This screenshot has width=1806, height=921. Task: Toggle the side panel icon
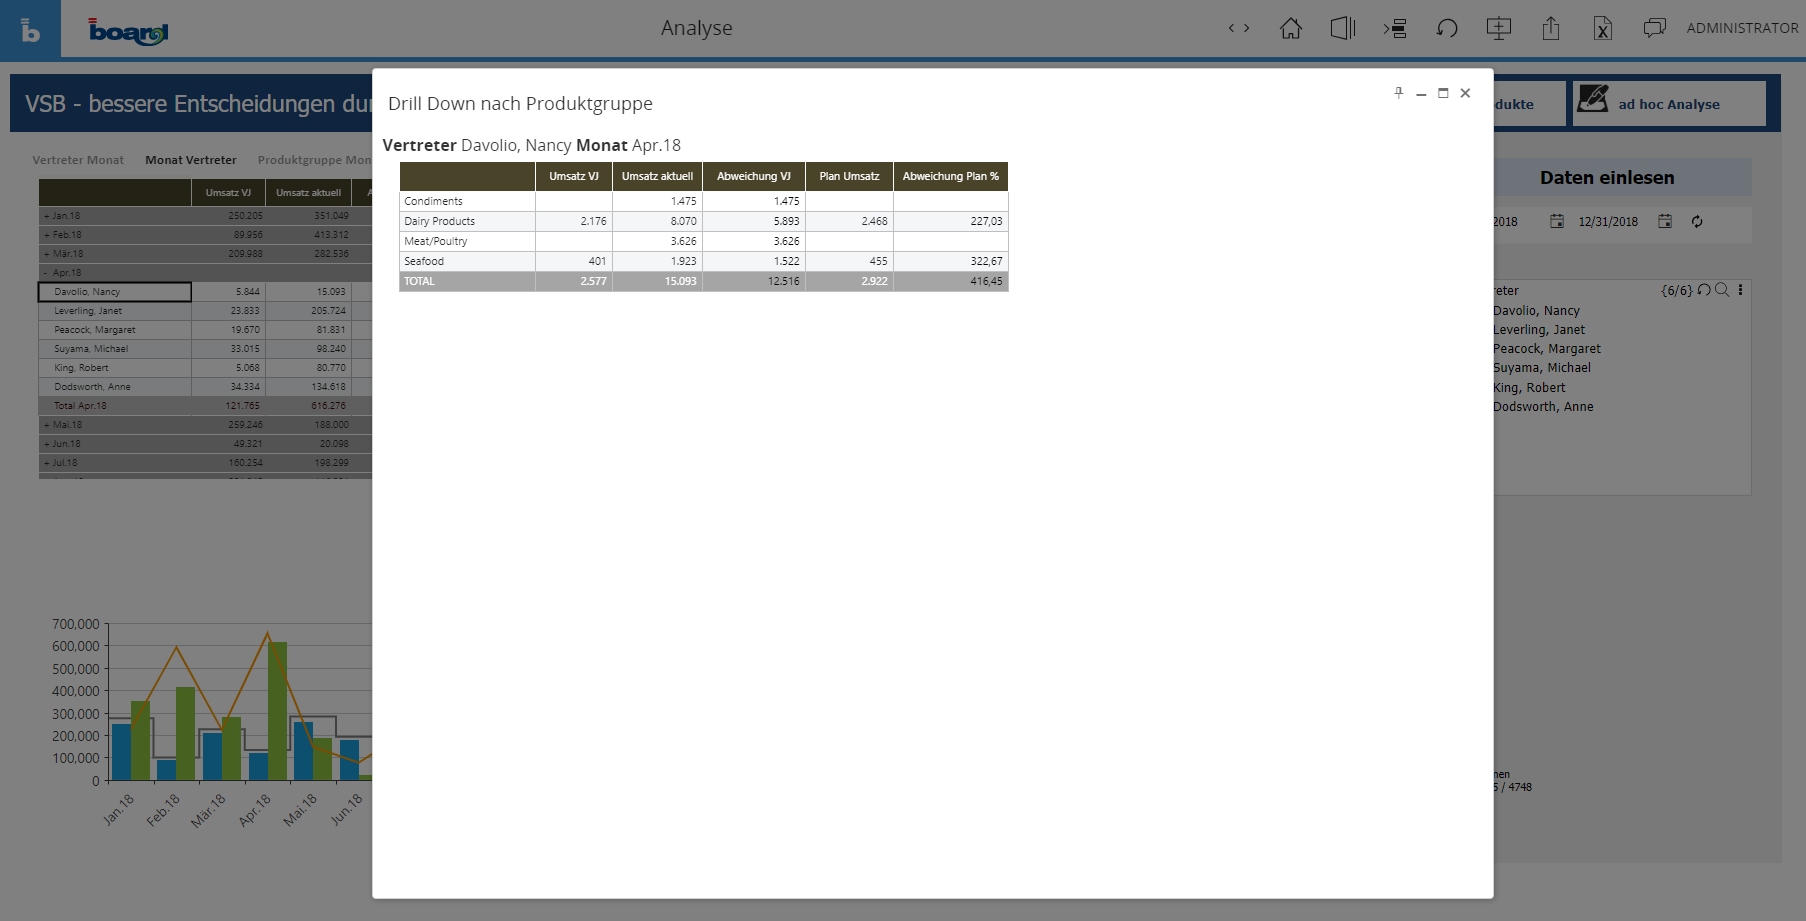pos(1343,28)
